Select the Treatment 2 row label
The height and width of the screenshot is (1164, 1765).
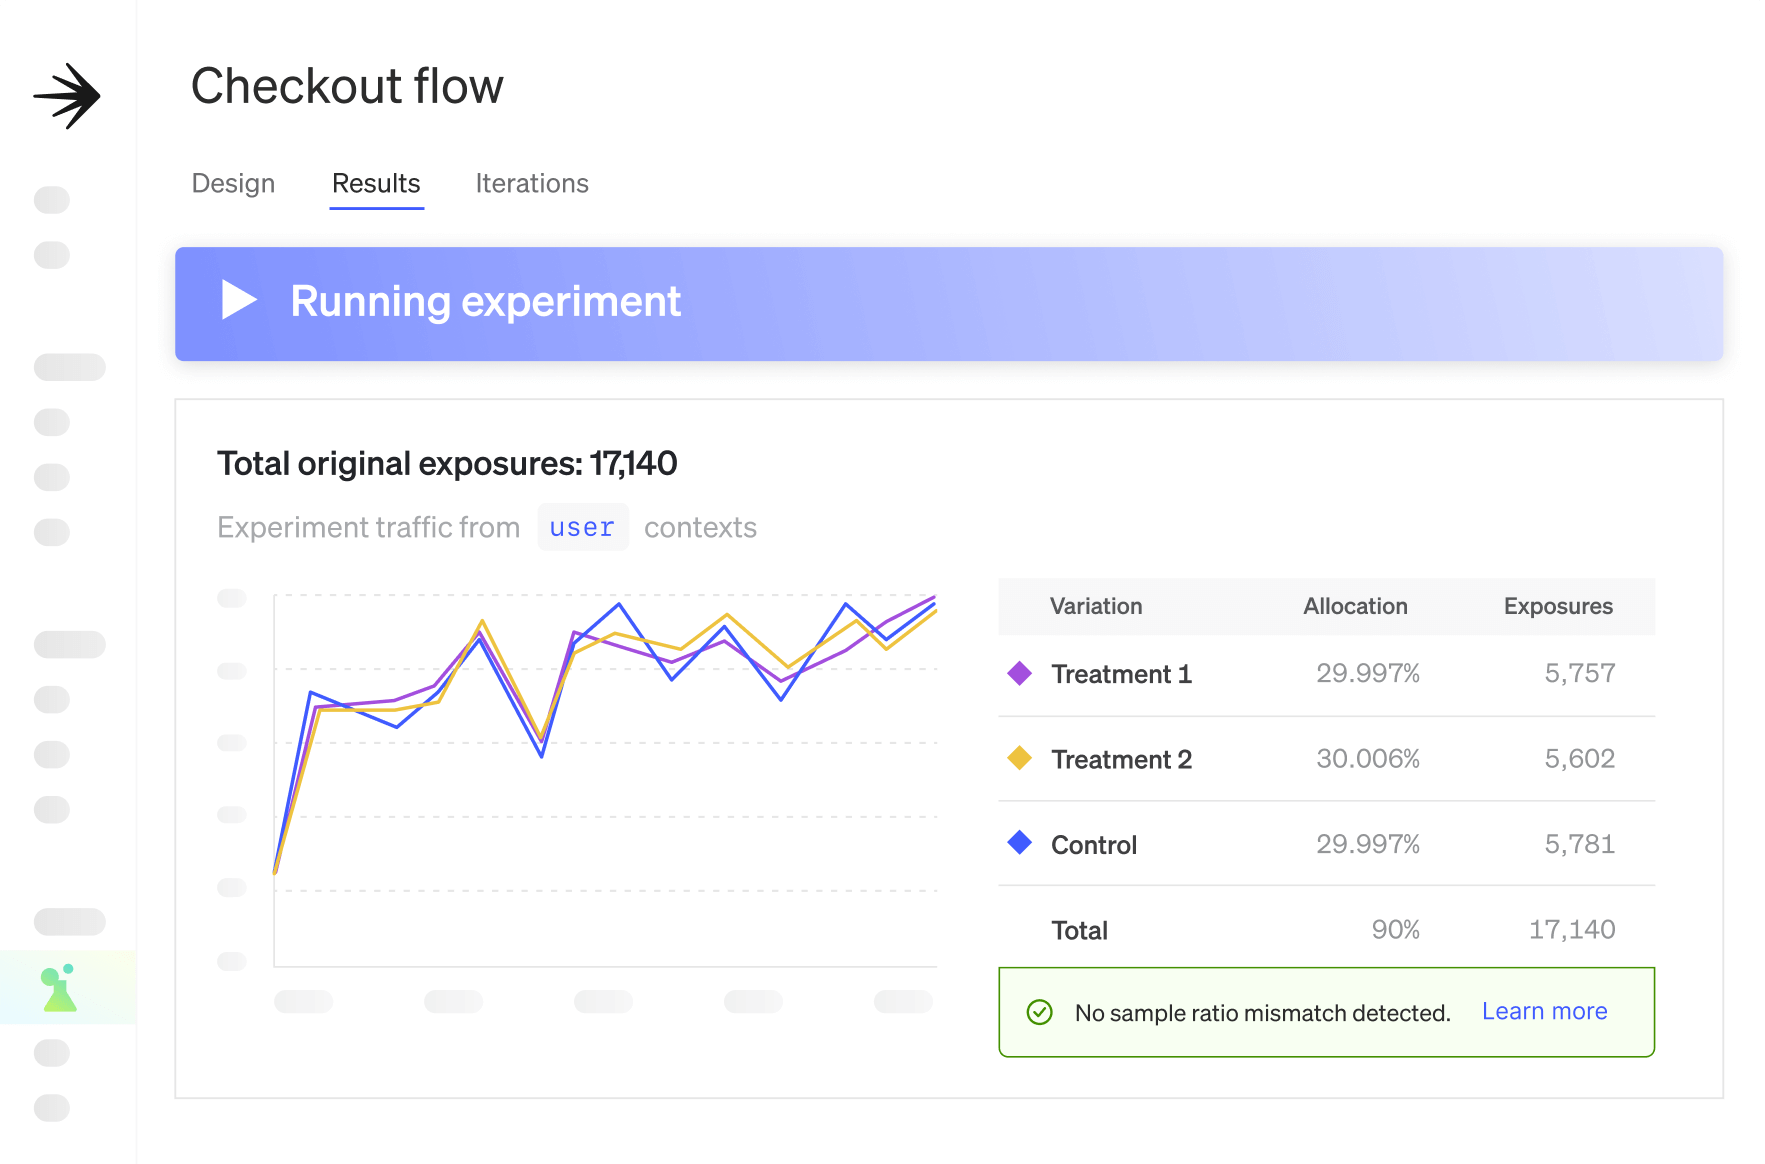coord(1121,759)
